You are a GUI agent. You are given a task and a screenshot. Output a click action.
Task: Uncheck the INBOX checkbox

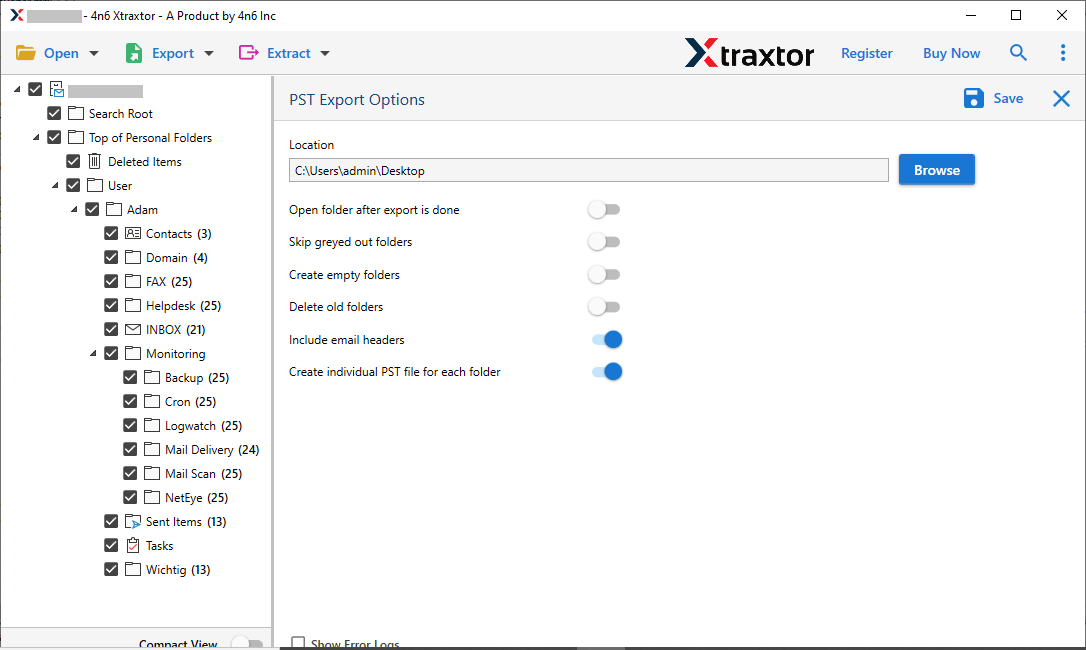(111, 329)
